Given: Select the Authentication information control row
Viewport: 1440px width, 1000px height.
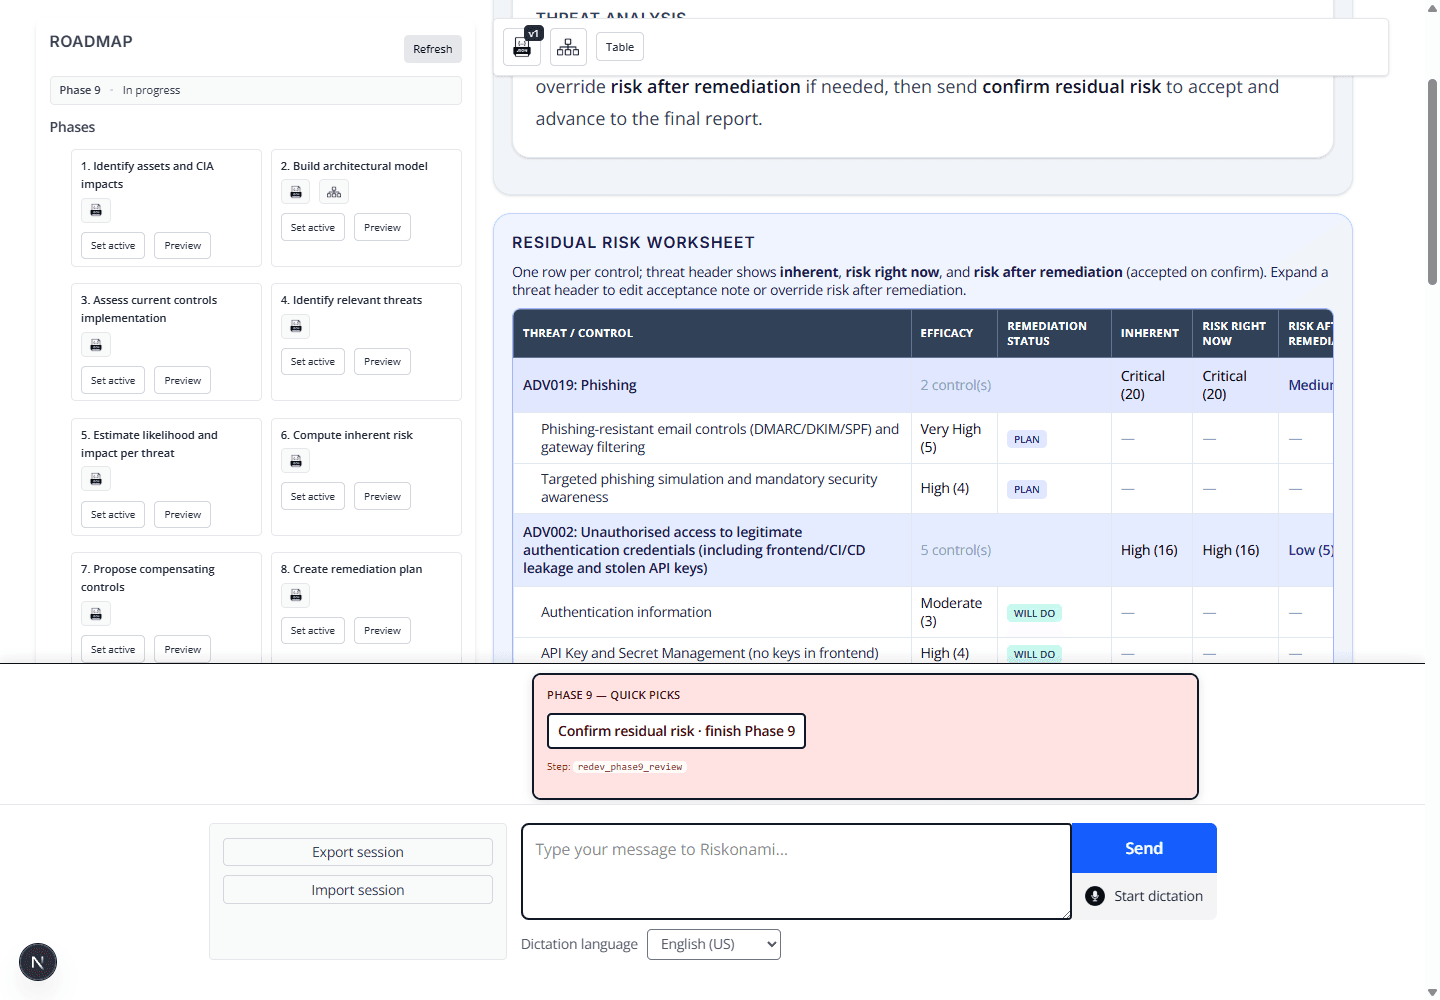Looking at the screenshot, I should [x=923, y=612].
